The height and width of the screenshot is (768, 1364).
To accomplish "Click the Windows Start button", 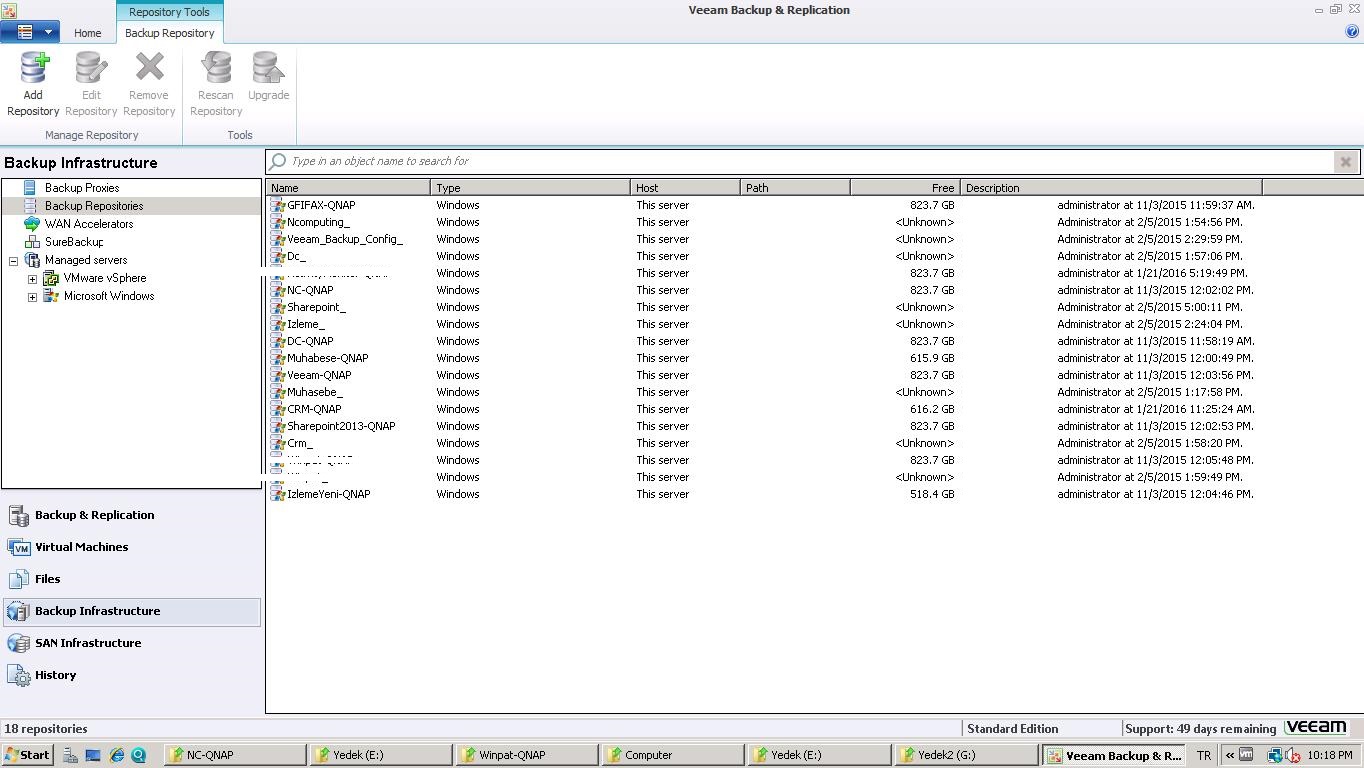I will click(x=27, y=755).
